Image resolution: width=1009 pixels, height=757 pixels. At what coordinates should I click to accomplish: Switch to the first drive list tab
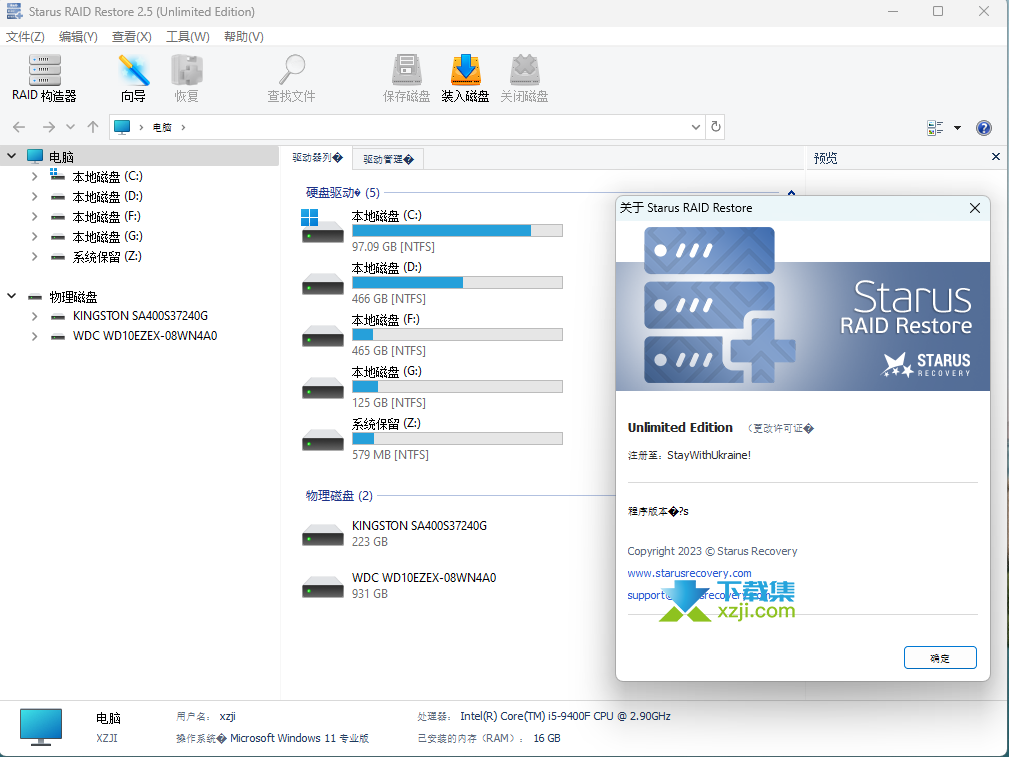(317, 158)
